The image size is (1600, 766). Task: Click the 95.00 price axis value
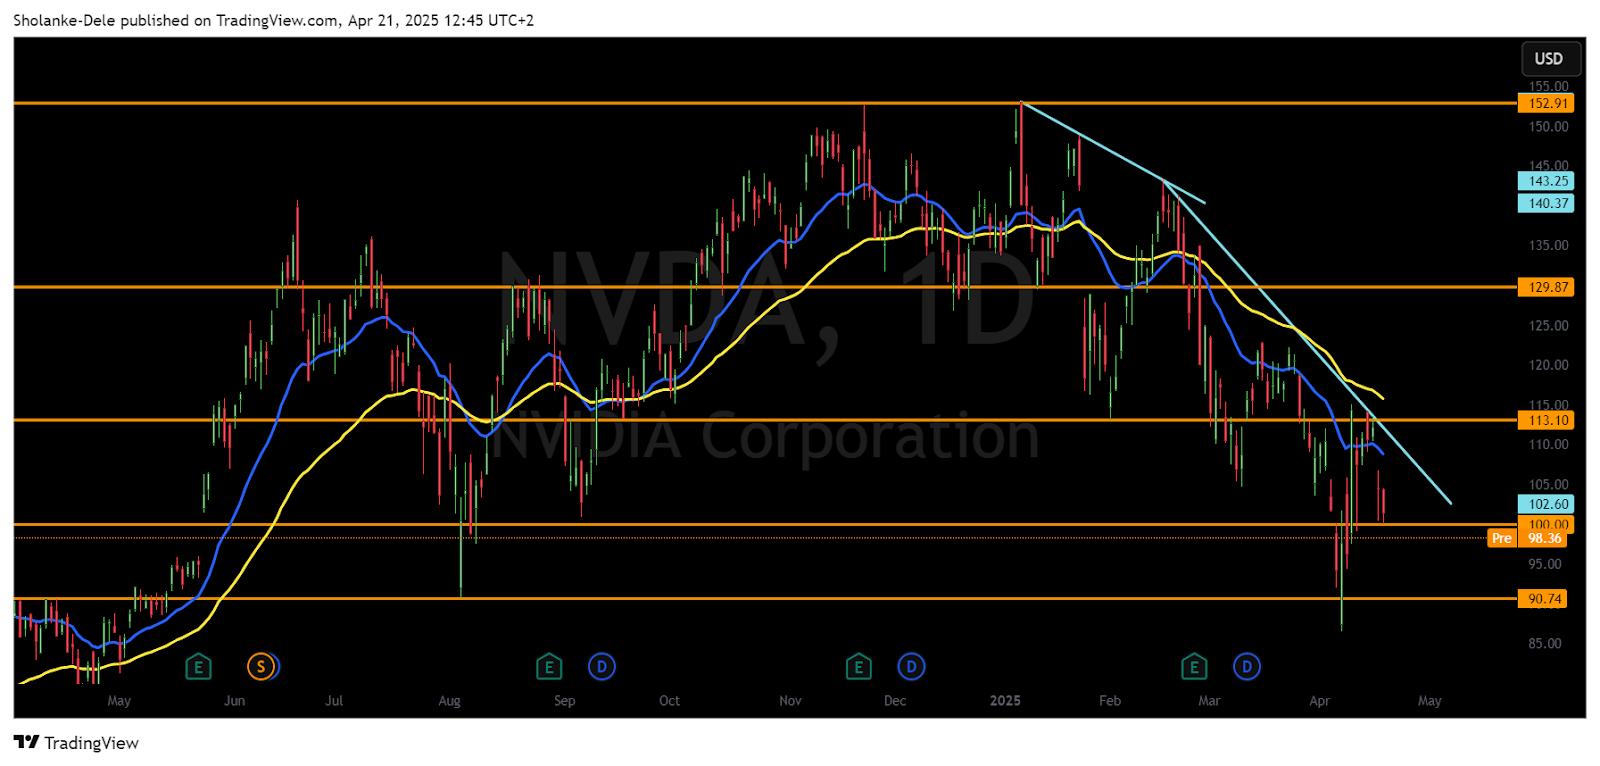[1545, 564]
